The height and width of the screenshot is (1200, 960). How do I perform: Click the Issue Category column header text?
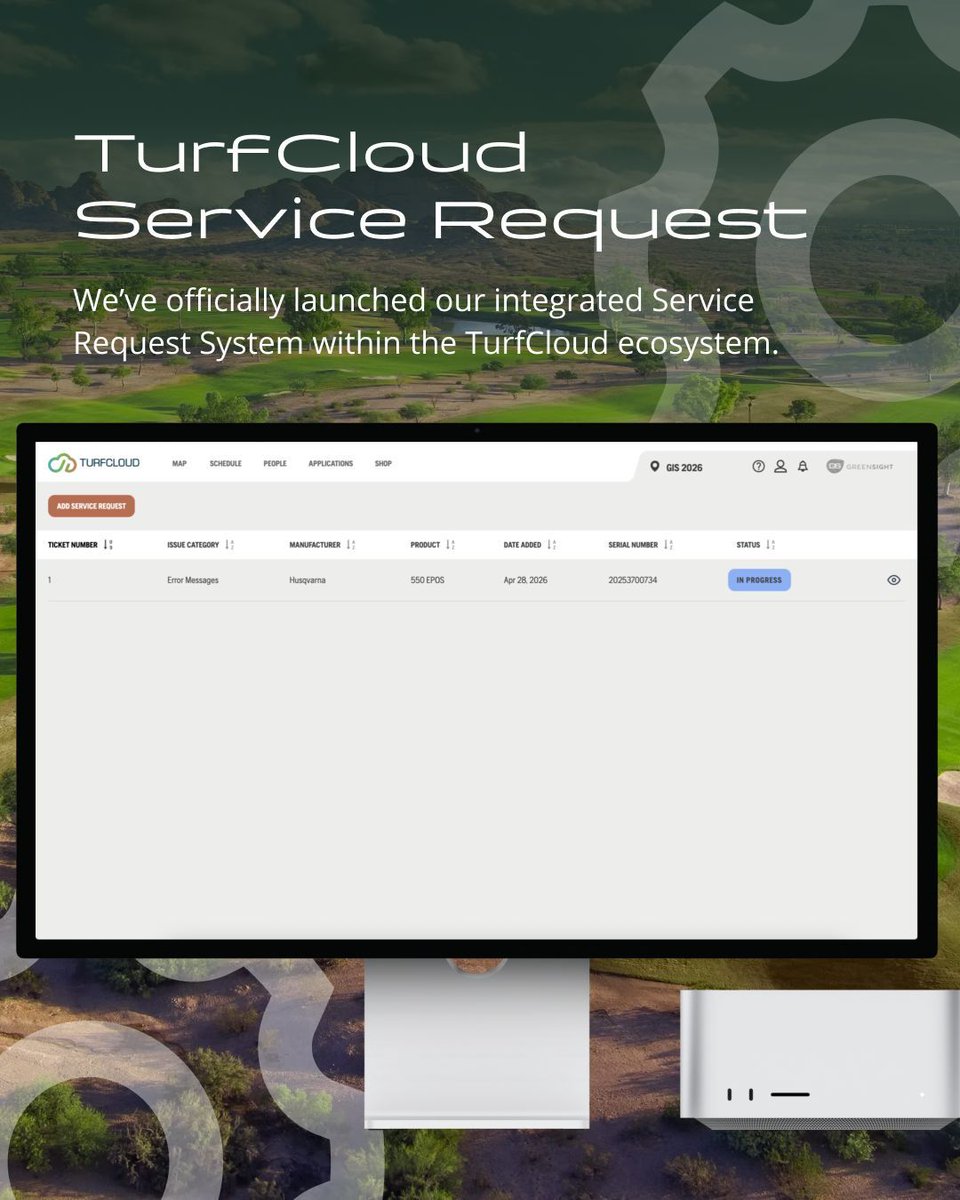(193, 545)
